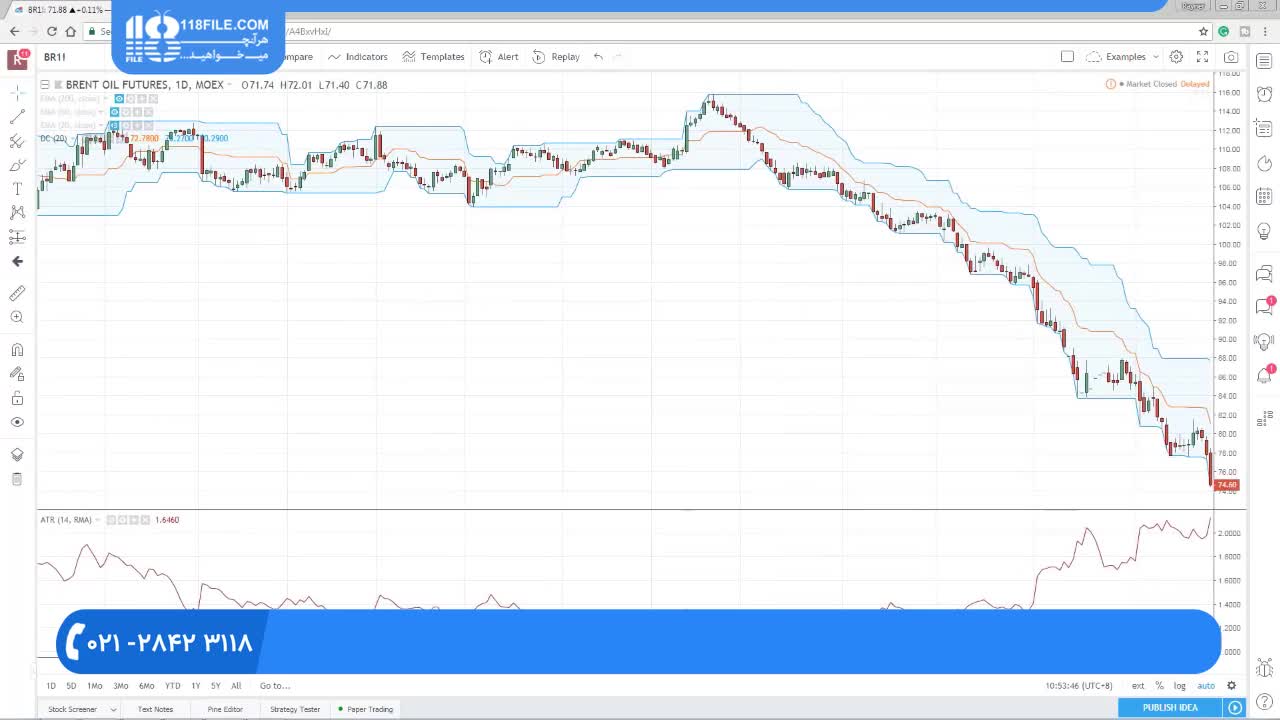Open the Go to date selector
This screenshot has height=720, width=1280.
point(275,686)
